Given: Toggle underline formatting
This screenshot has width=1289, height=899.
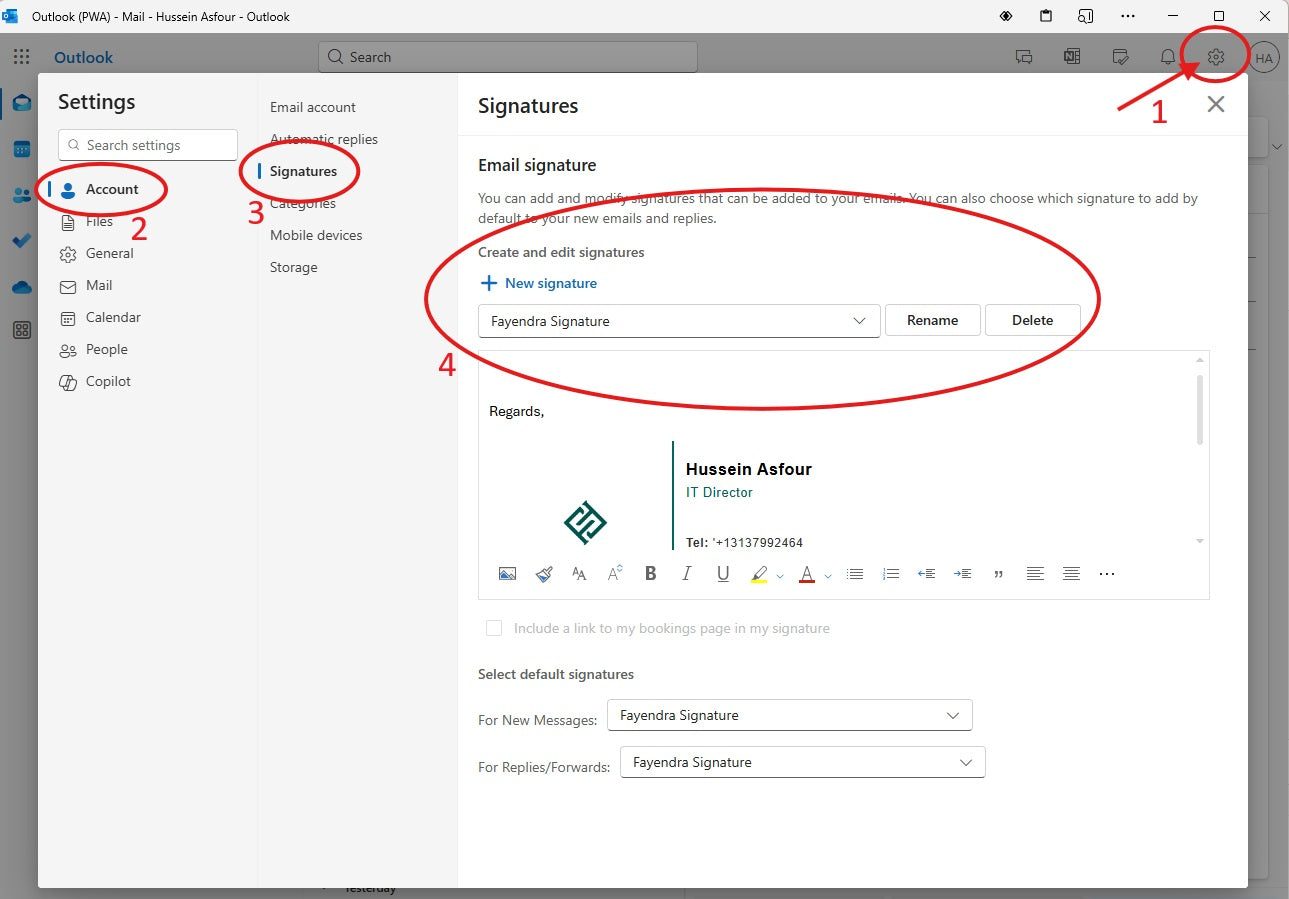Looking at the screenshot, I should point(723,574).
